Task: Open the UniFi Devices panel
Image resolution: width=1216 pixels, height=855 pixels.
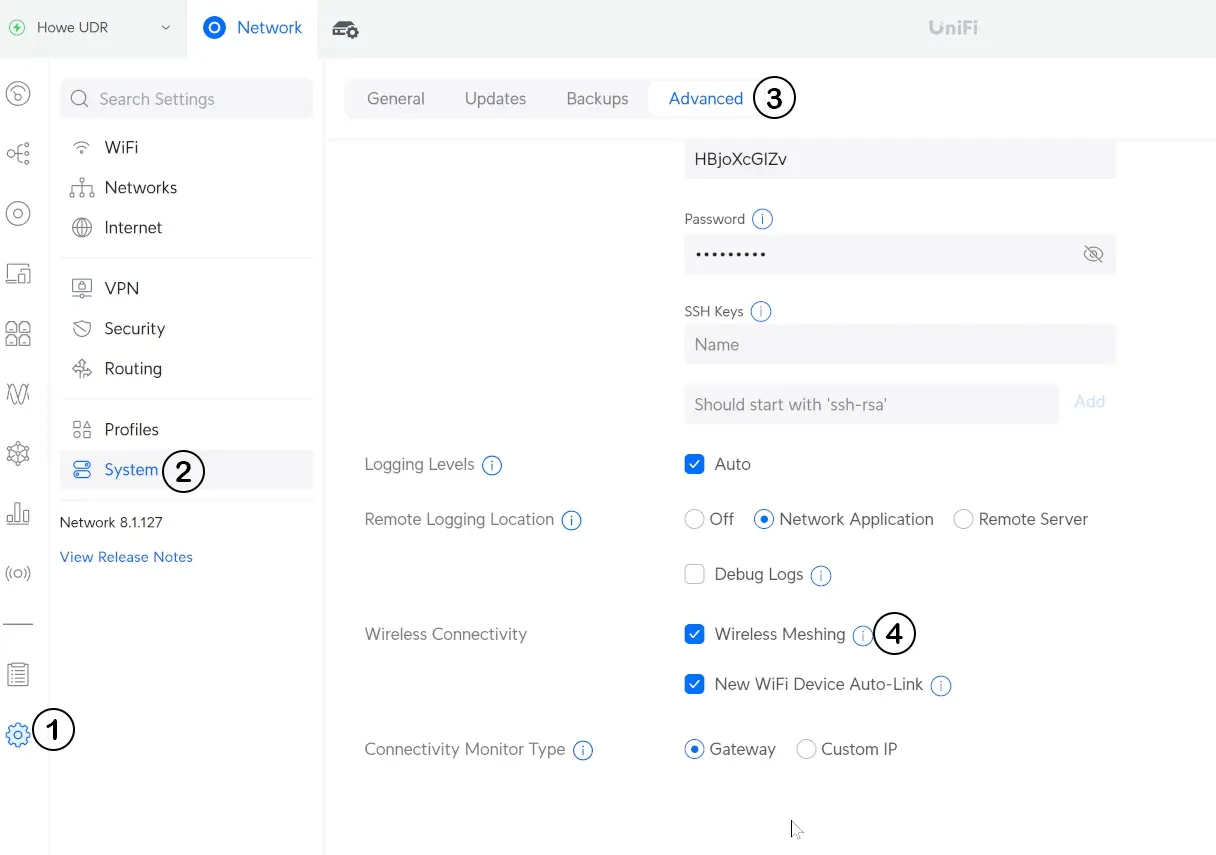Action: (18, 213)
